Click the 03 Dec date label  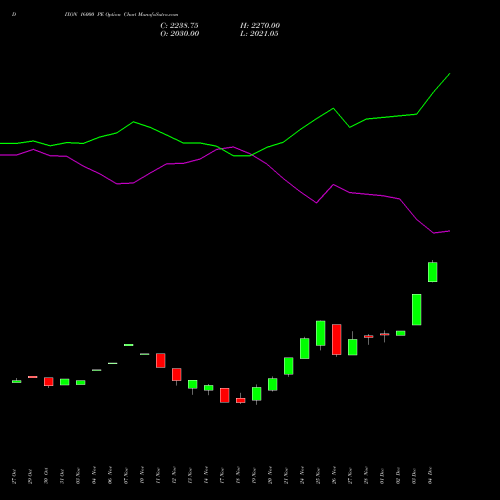(x=414, y=476)
